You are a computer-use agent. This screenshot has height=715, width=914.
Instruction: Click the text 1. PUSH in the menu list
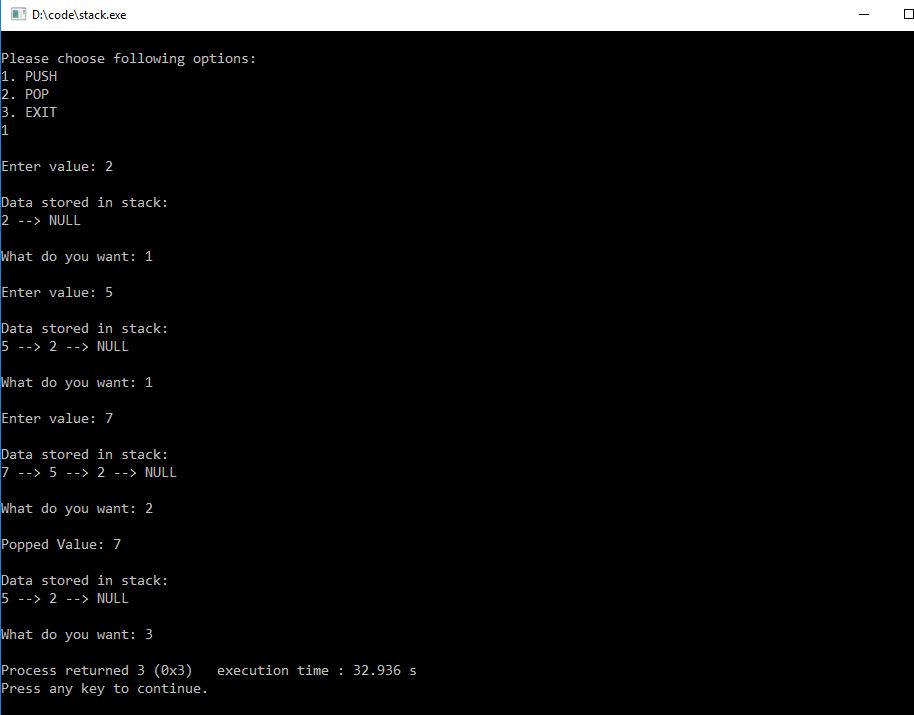[x=28, y=76]
